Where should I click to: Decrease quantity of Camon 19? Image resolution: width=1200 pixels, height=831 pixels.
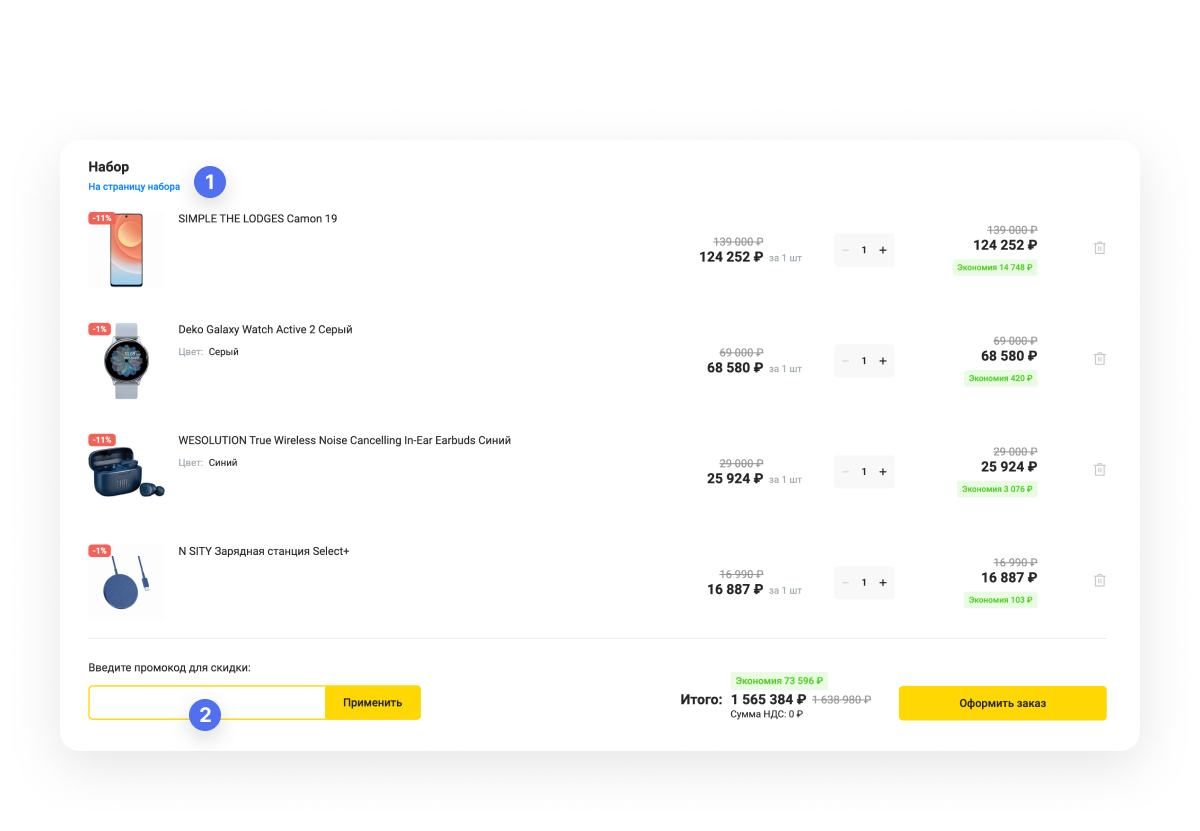tap(846, 250)
